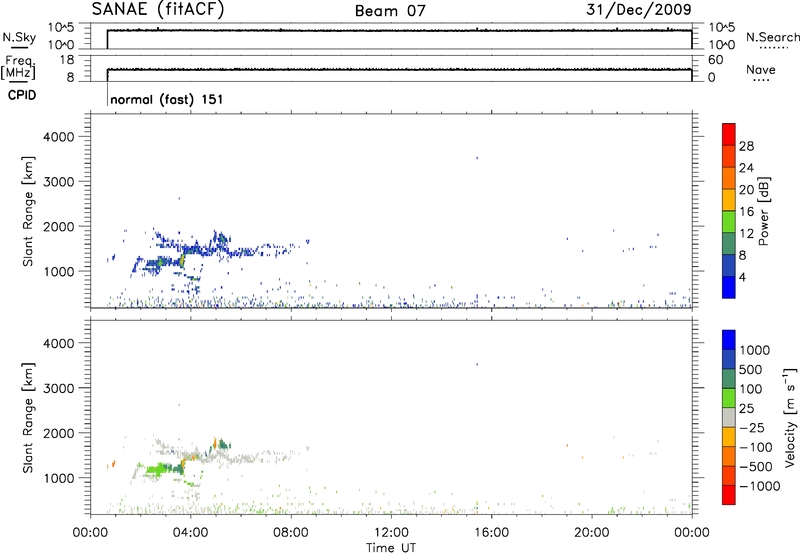The width and height of the screenshot is (800, 554).
Task: Click the 12:00 time tick label
Action: (391, 533)
